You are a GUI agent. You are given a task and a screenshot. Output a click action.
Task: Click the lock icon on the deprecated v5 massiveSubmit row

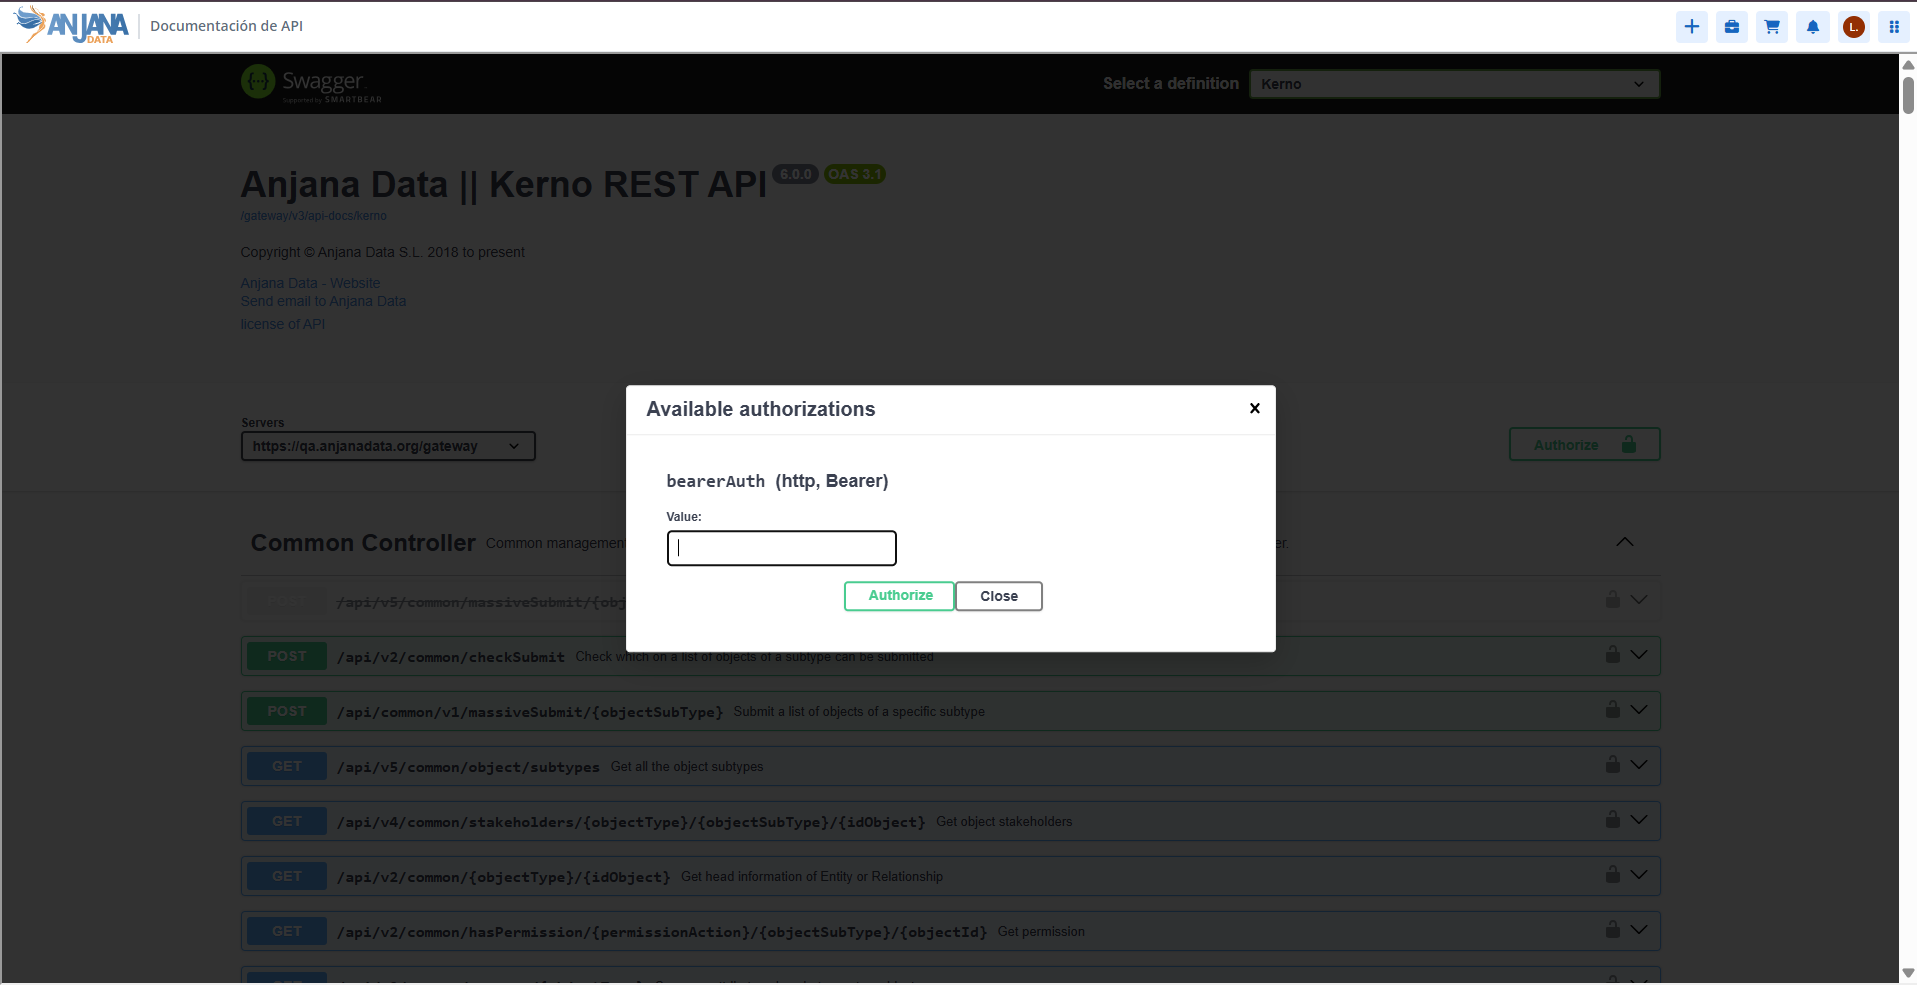coord(1613,599)
